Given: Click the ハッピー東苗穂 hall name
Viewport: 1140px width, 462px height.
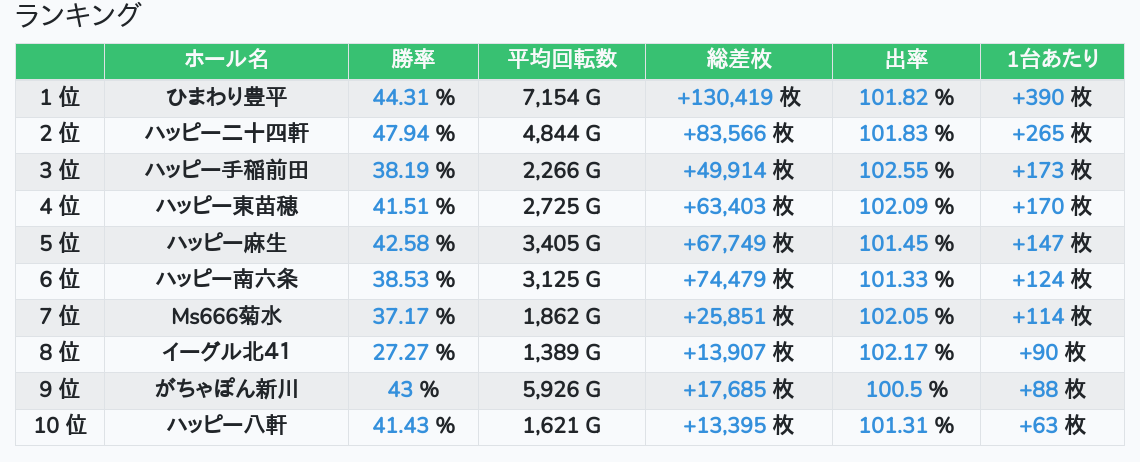Looking at the screenshot, I should 227,207.
